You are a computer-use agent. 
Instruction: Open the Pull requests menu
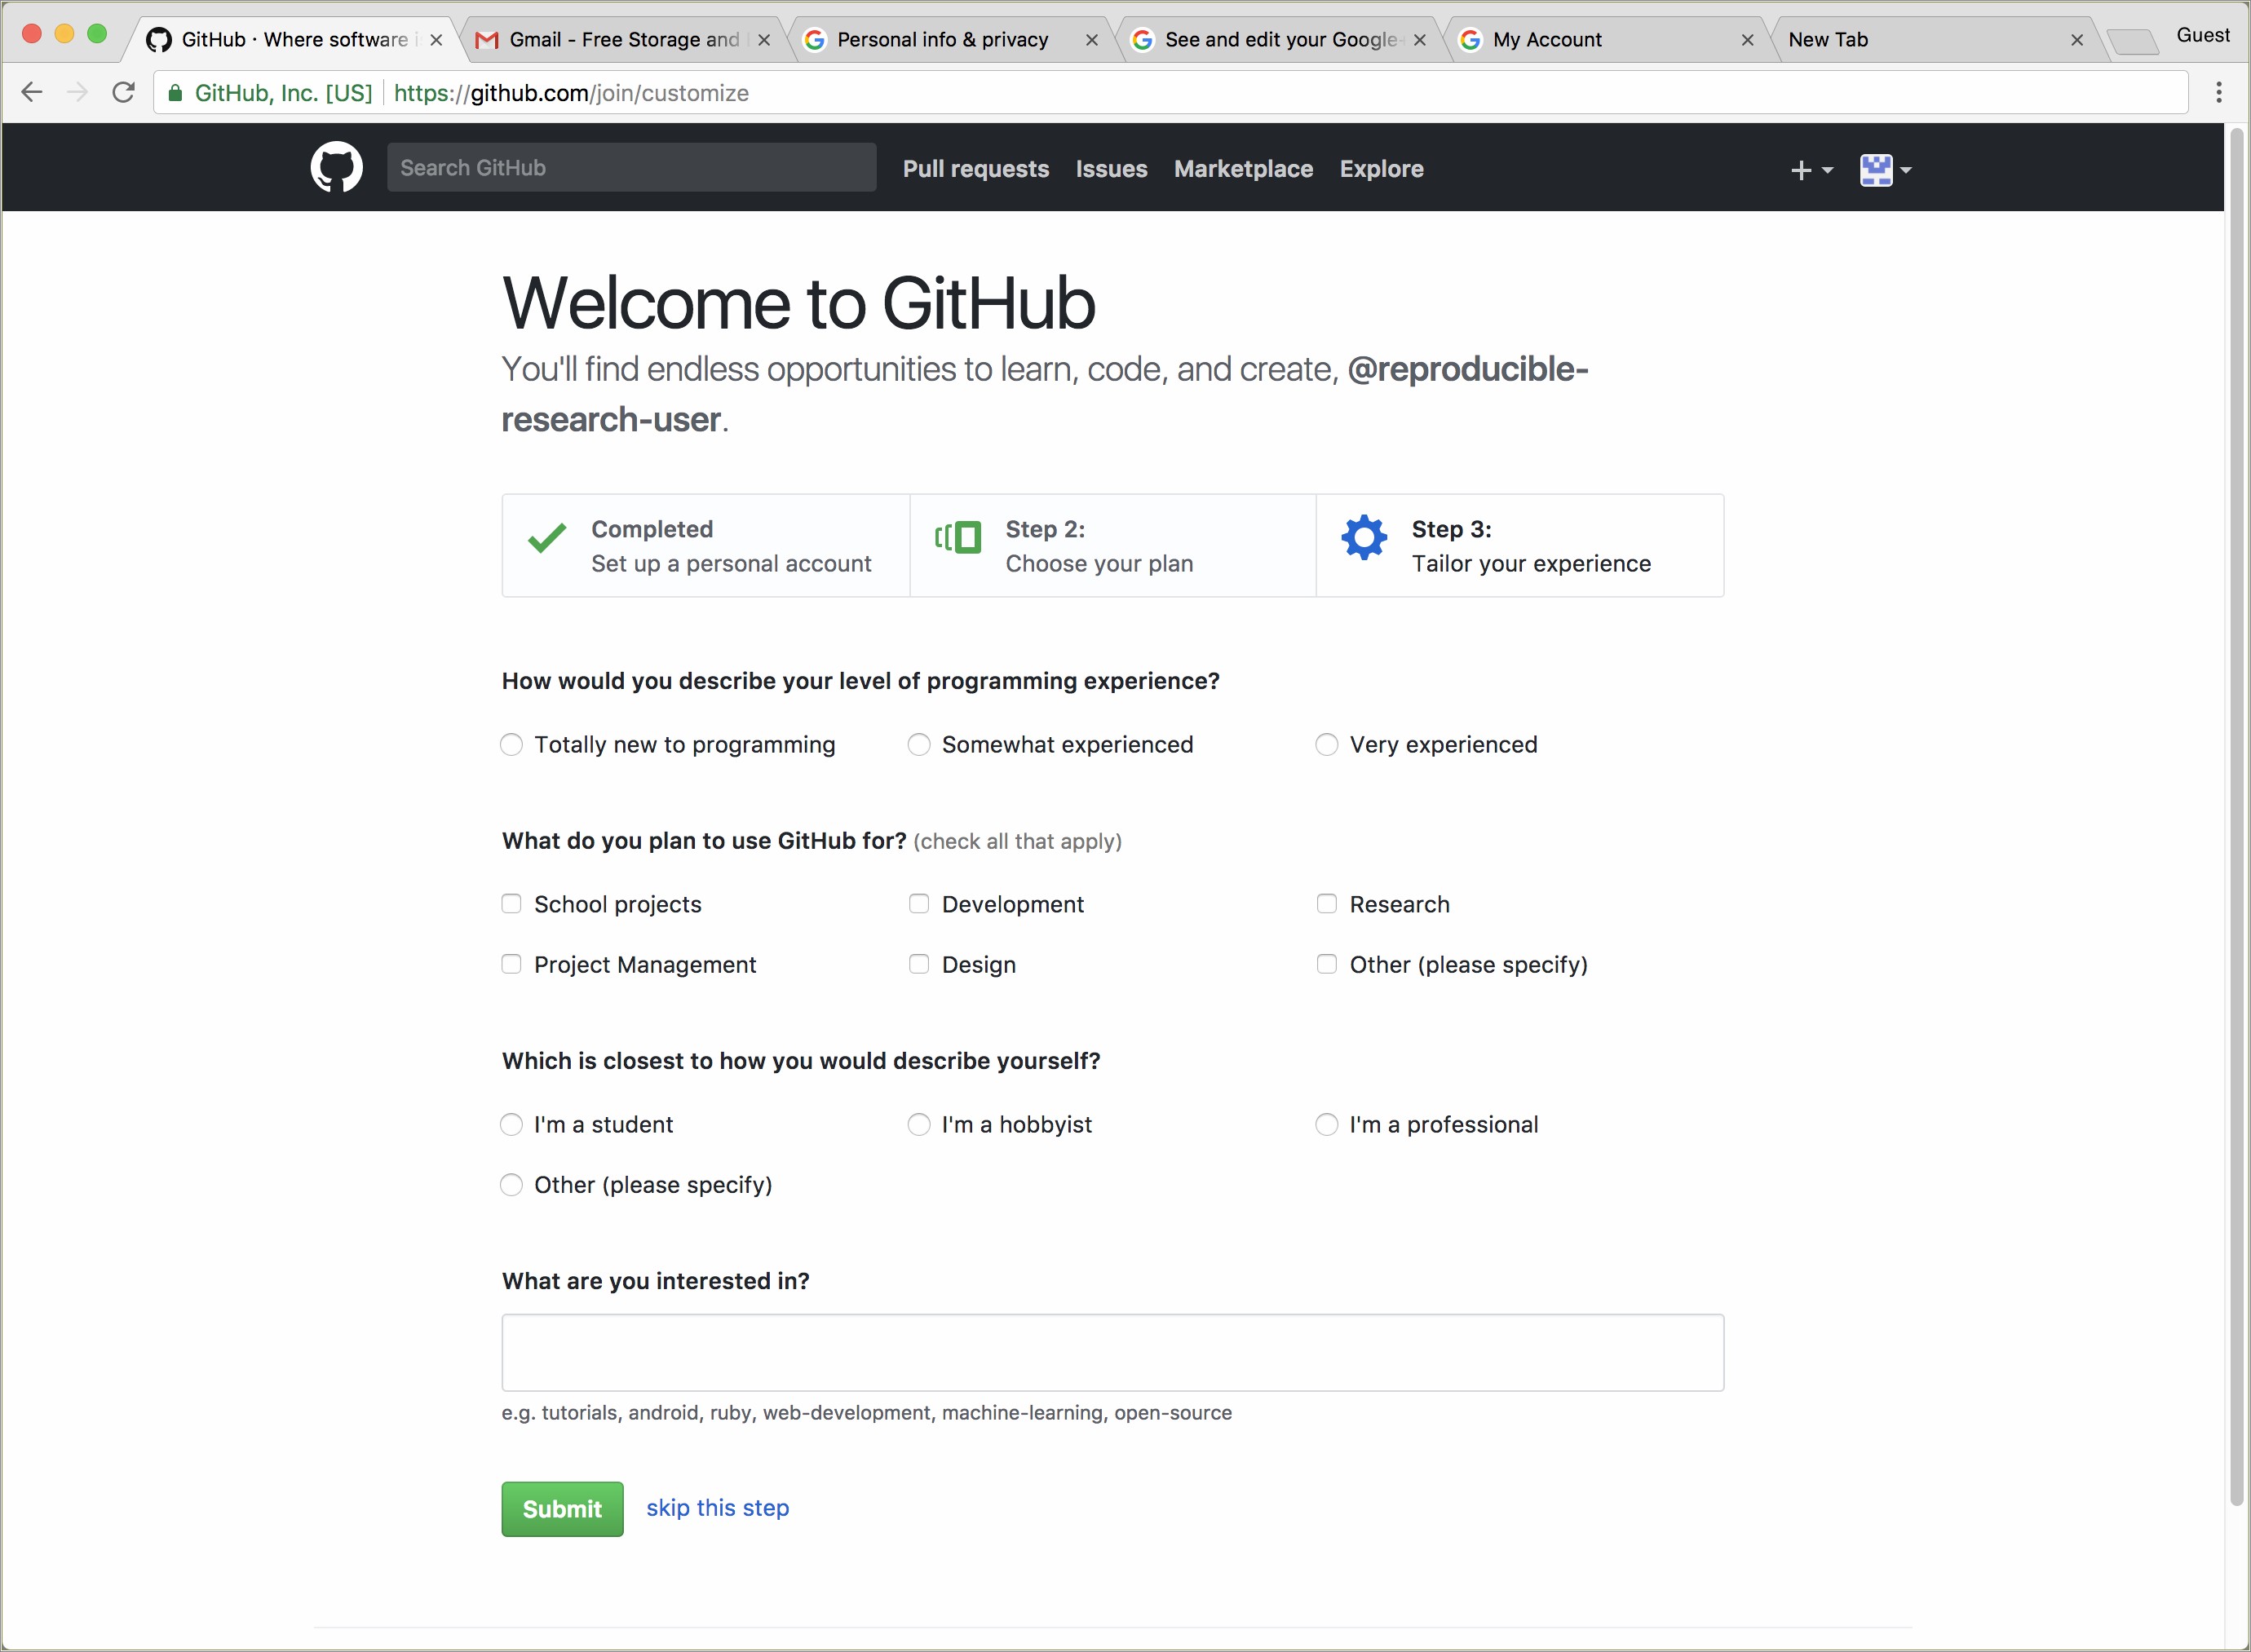click(x=974, y=168)
